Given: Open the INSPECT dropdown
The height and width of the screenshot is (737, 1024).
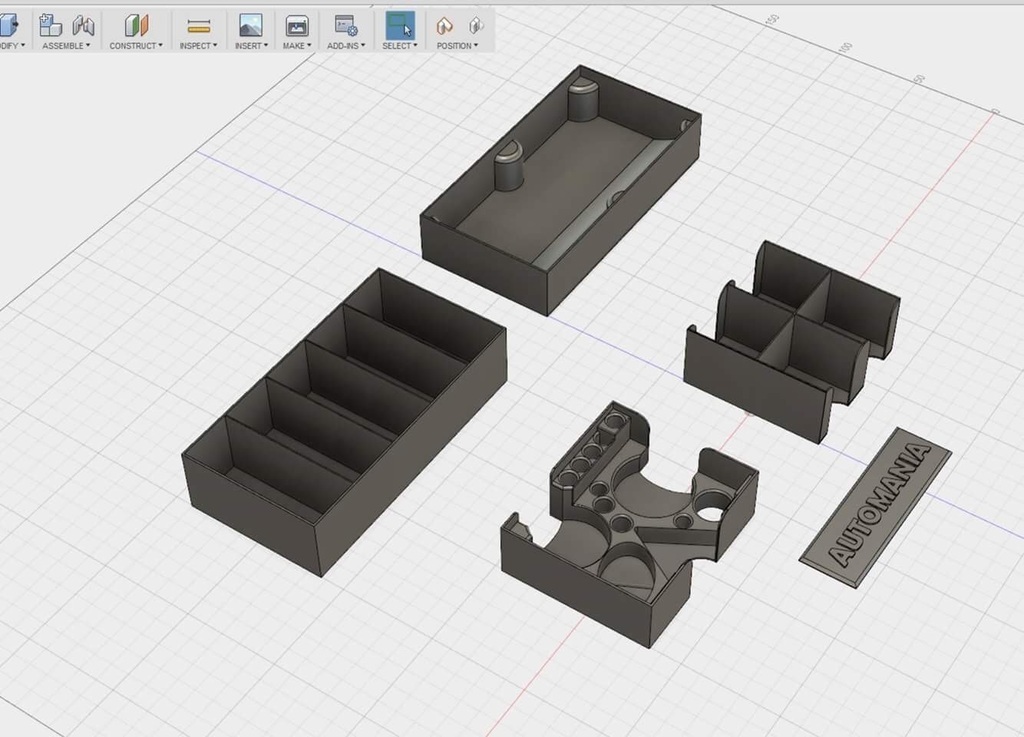Looking at the screenshot, I should click(198, 46).
